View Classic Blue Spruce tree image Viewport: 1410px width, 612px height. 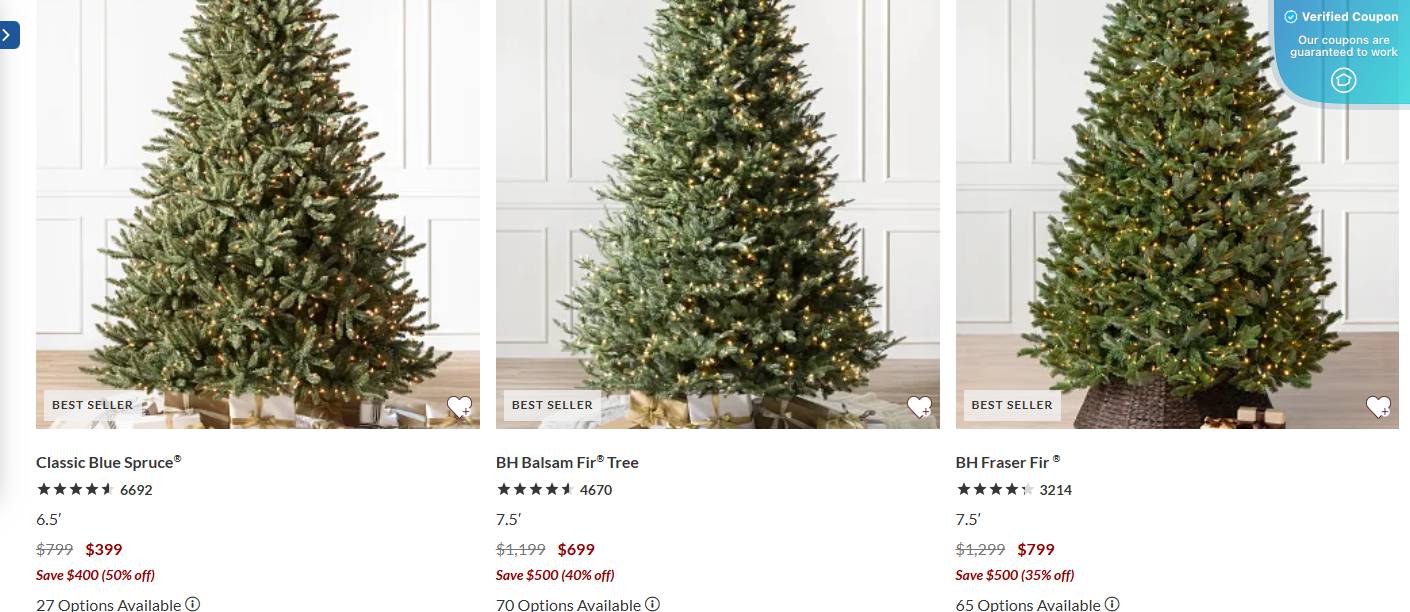(258, 214)
